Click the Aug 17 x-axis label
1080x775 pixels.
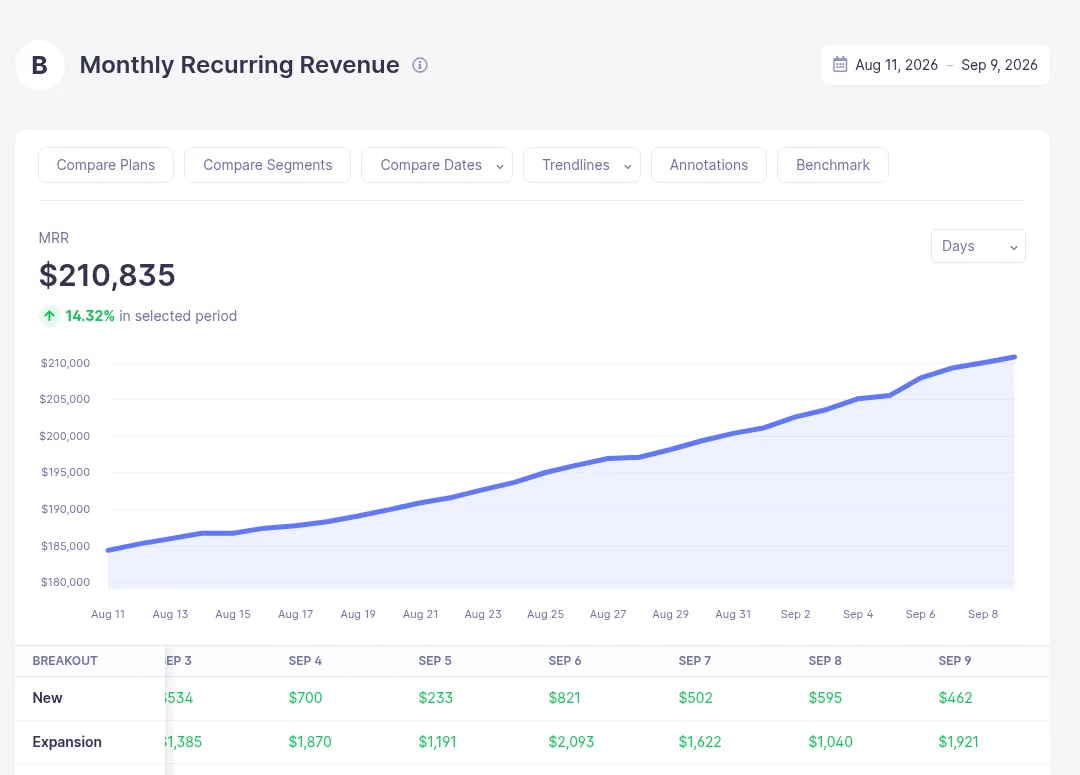tap(295, 614)
